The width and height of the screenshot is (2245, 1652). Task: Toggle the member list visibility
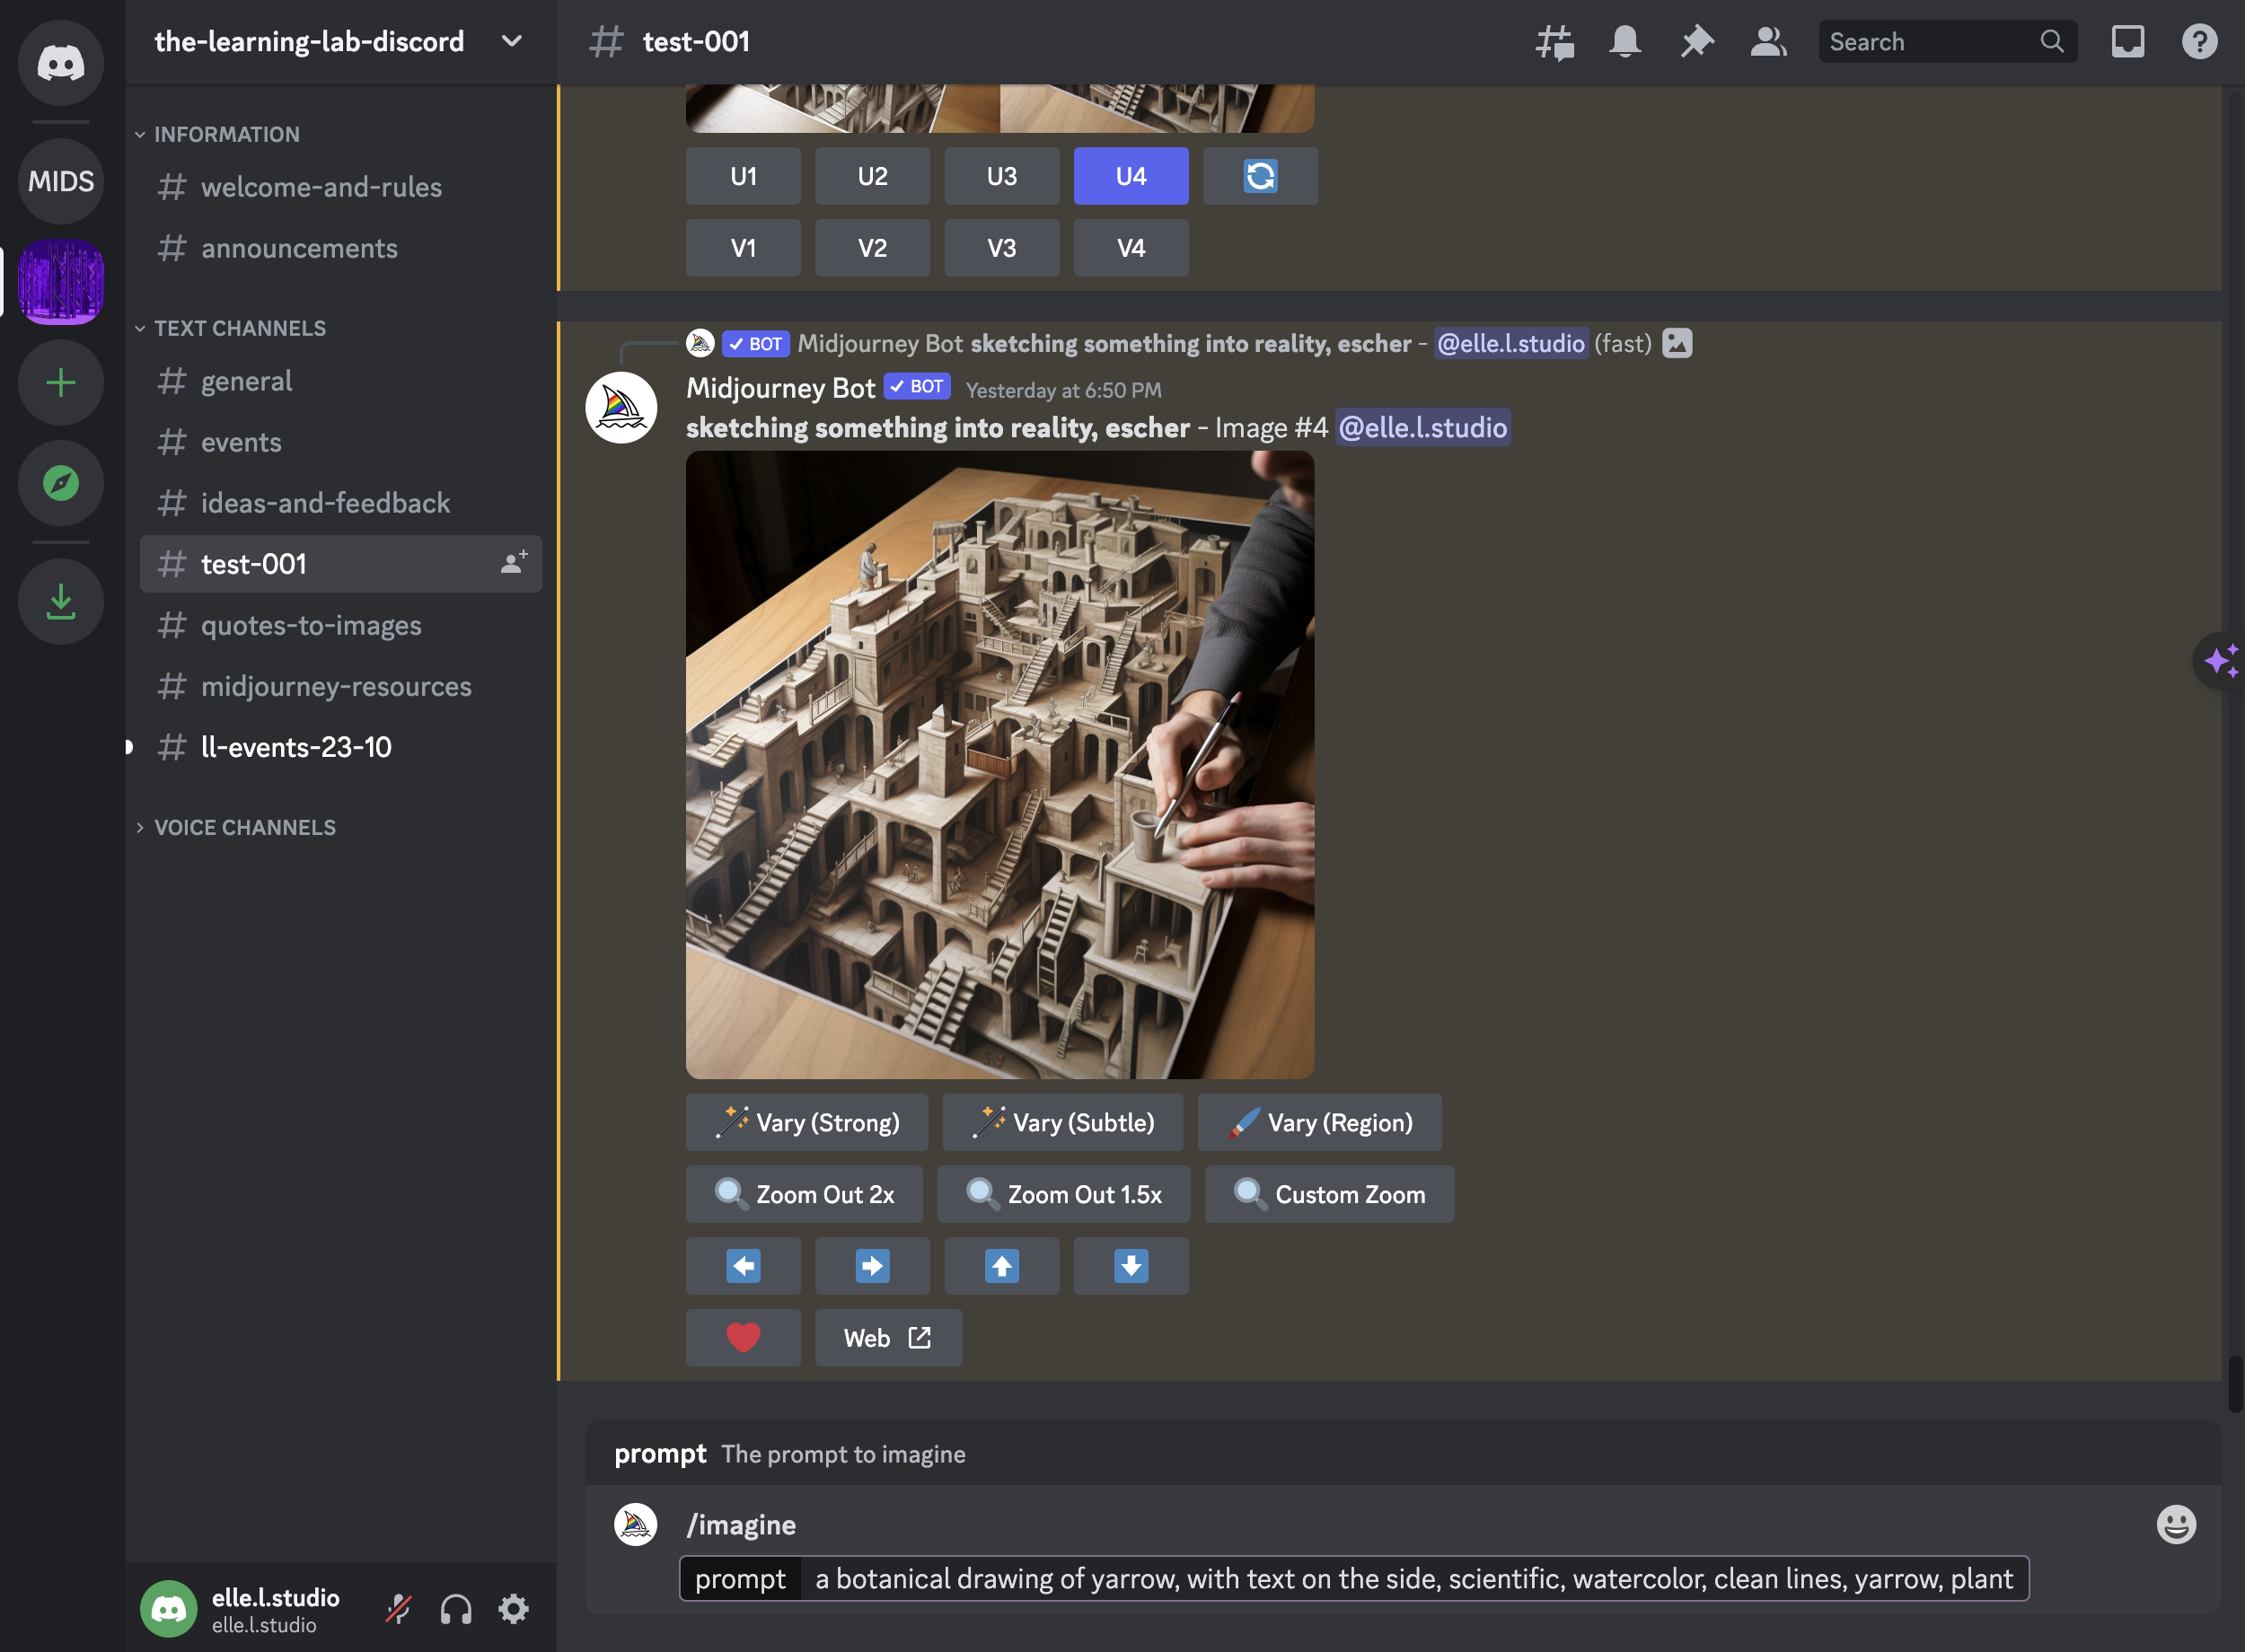coord(1768,42)
